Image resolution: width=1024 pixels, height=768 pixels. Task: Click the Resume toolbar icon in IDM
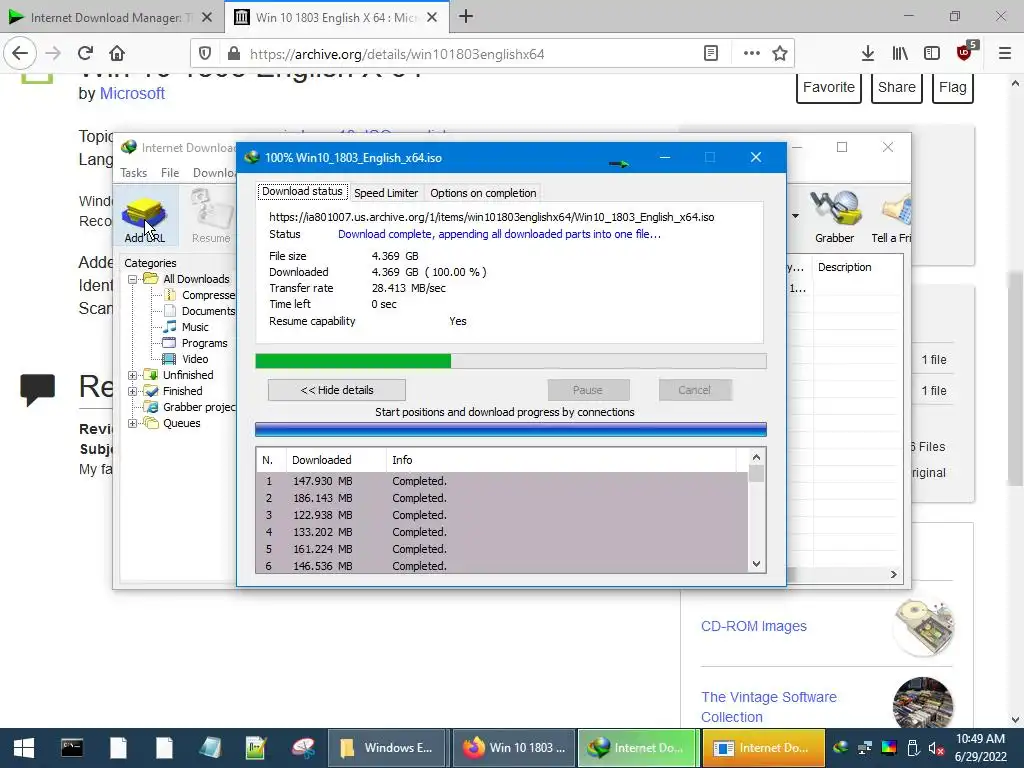[x=211, y=218]
